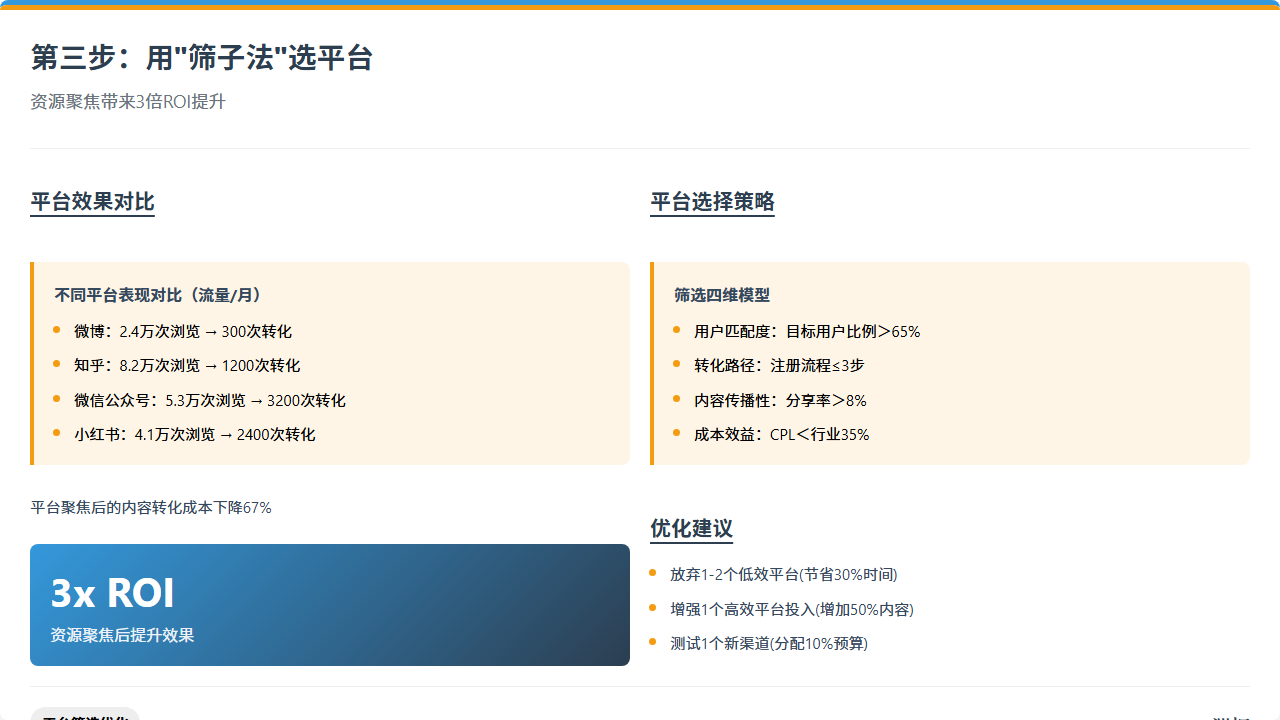Screen dimensions: 1280x720
Task: Click 放弃1-2个低效平台 suggestion
Action: (x=784, y=574)
